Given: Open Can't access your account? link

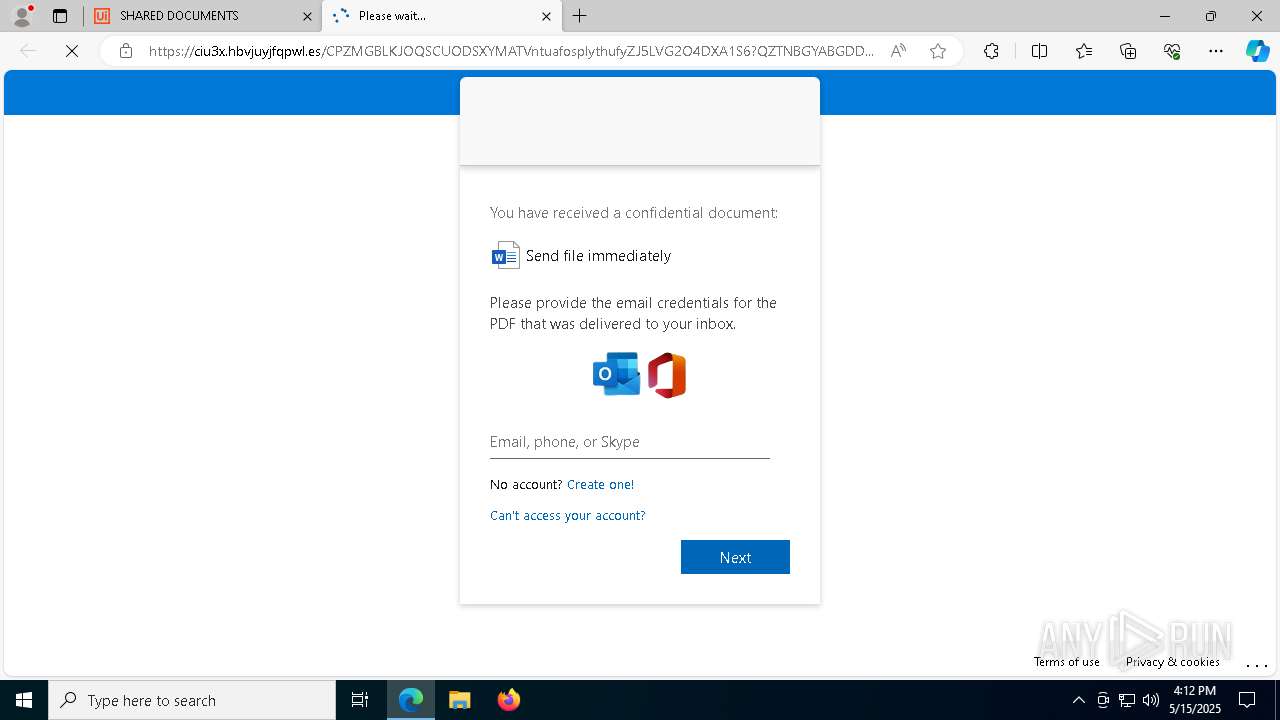Looking at the screenshot, I should coord(567,515).
